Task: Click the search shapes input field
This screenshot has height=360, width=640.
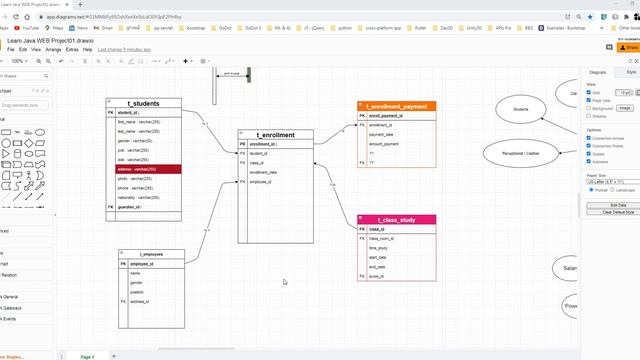Action: tap(22, 76)
